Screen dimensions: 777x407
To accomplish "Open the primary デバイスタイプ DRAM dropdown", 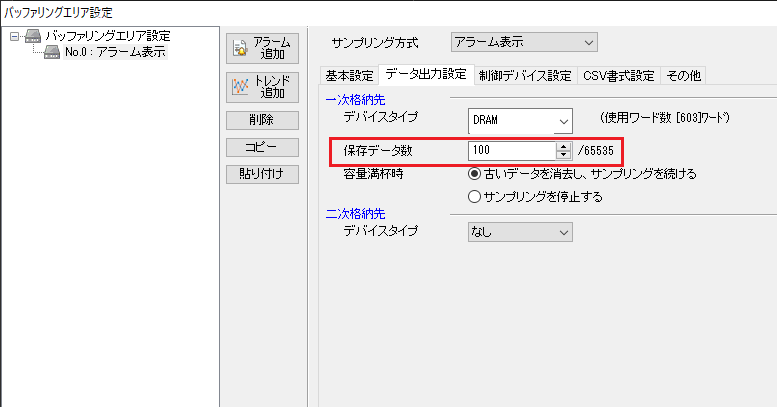I will 521,120.
